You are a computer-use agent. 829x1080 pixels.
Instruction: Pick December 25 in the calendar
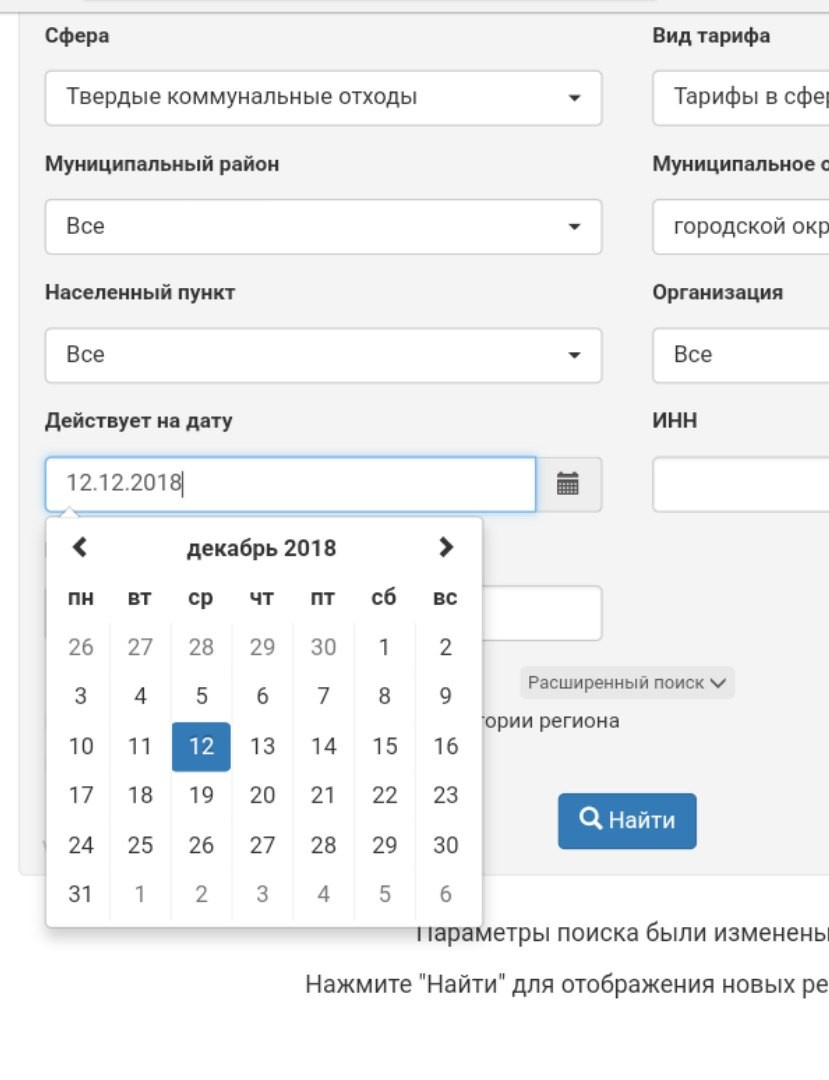[x=140, y=846]
